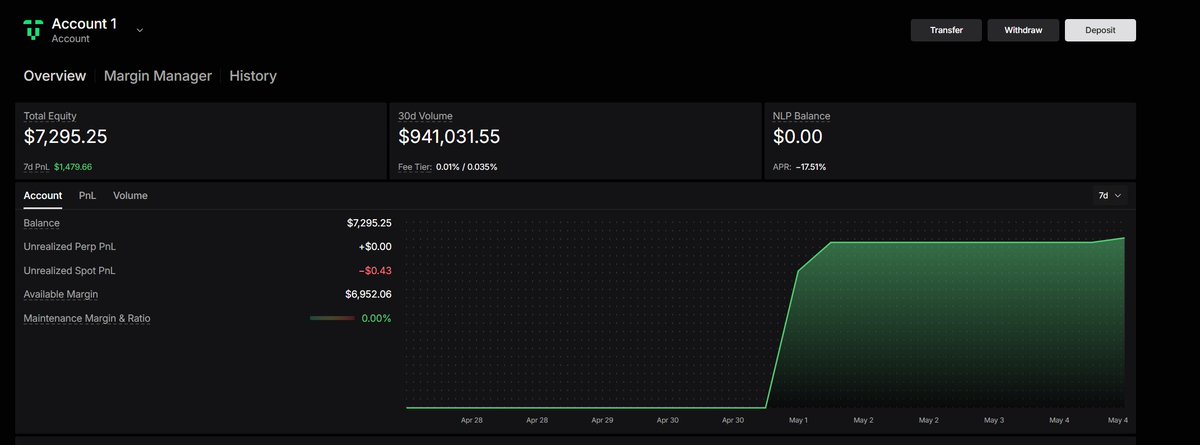Select the Account chart tab
1200x445 pixels.
(x=43, y=196)
